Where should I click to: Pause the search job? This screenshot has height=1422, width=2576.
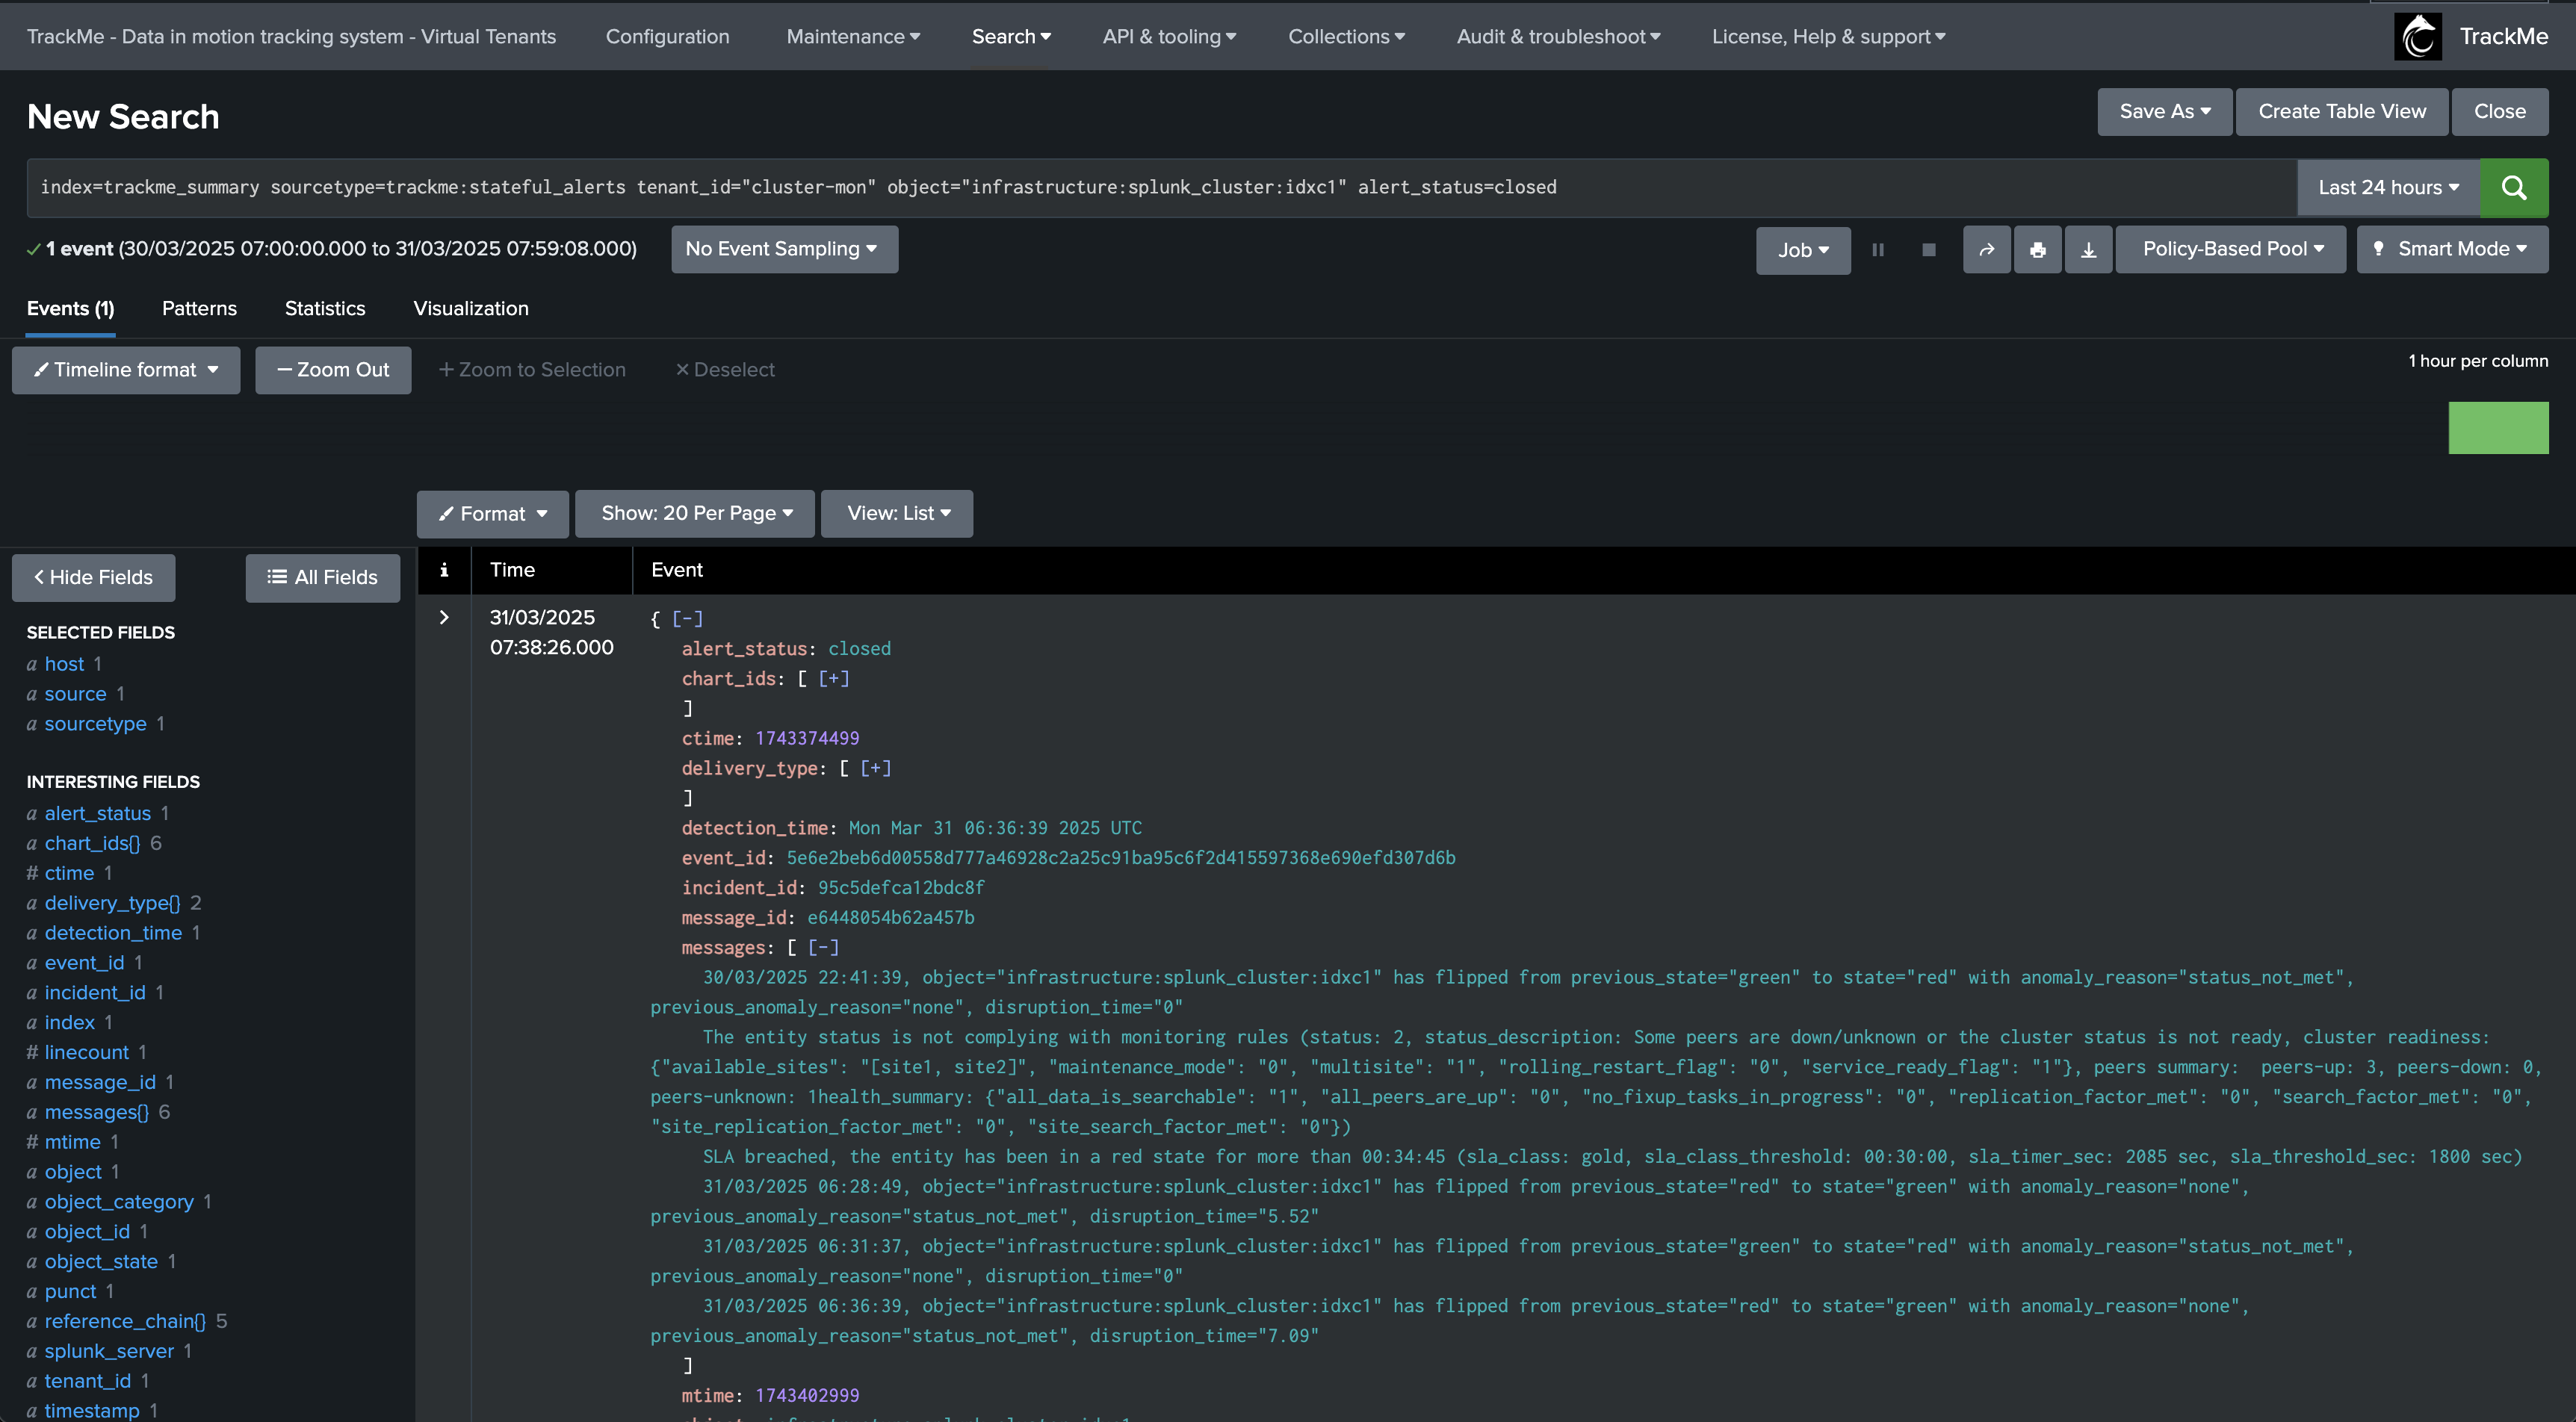pos(1878,250)
